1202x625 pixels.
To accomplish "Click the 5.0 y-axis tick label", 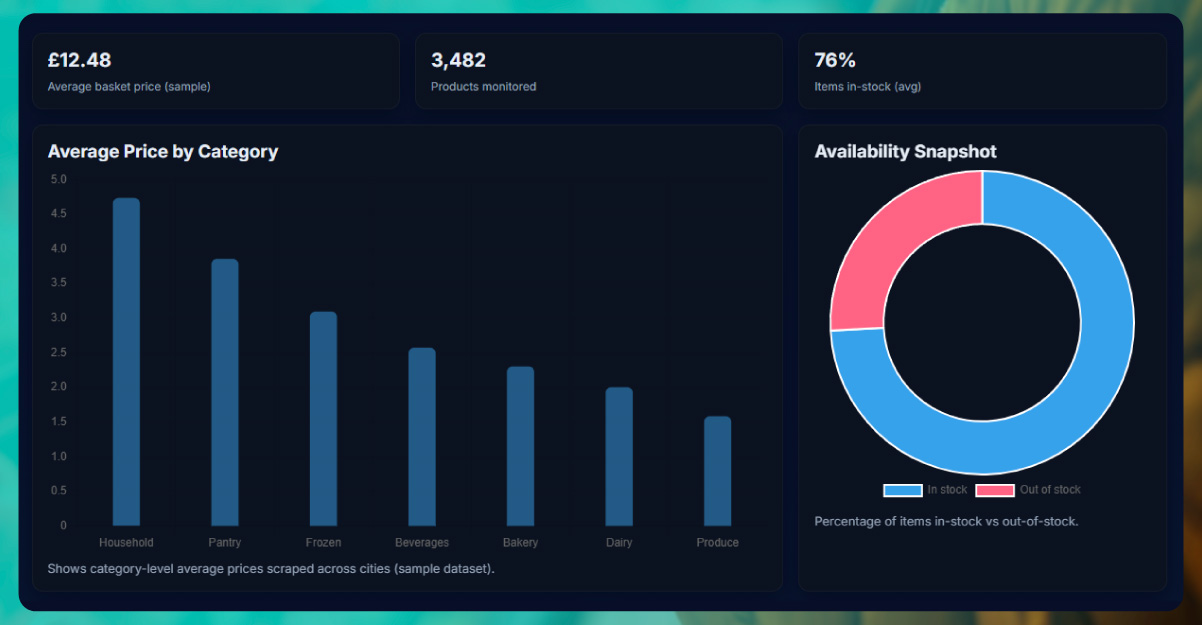I will pos(58,180).
